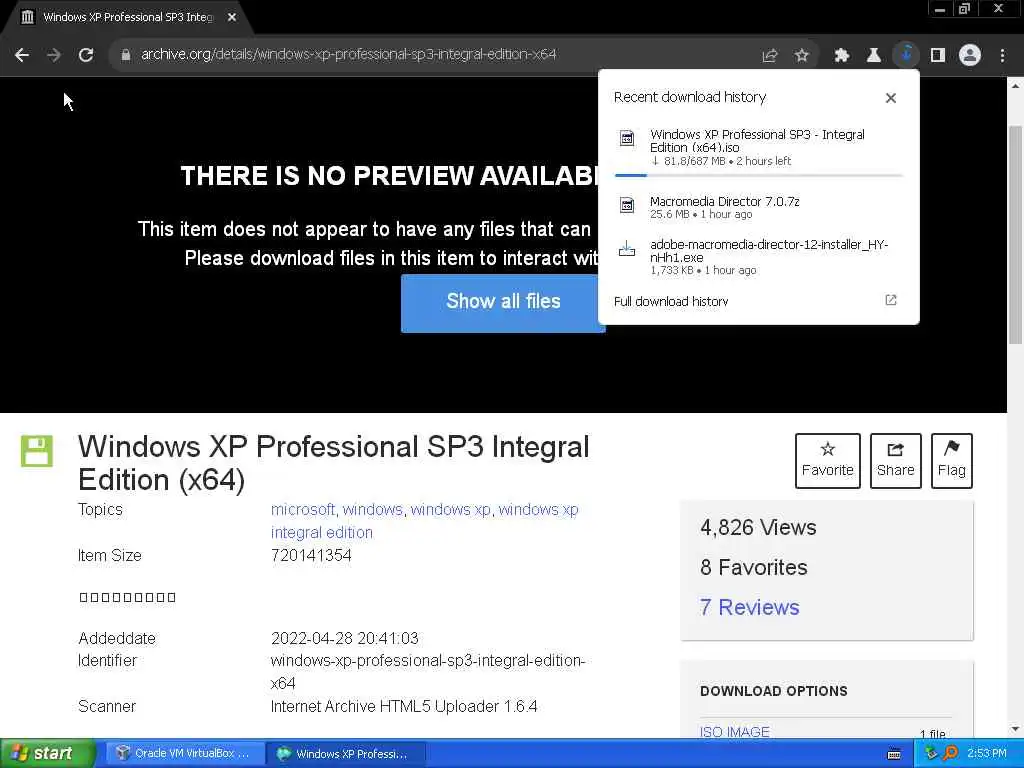Click the 8 Favorites text
The image size is (1024, 768).
[x=754, y=568]
